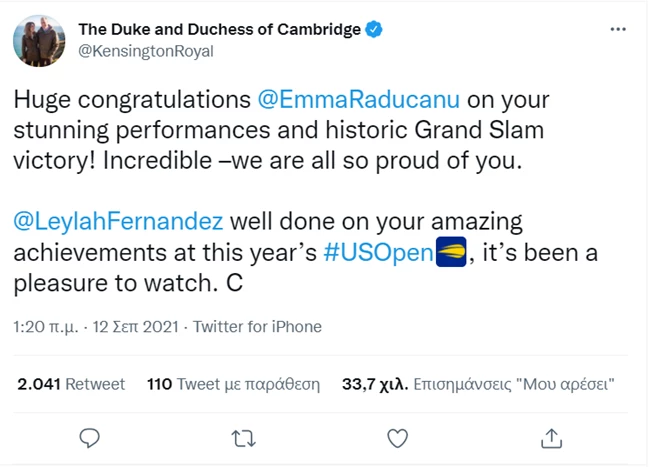View the 2.041 Retweet list
The image size is (650, 467).
(x=71, y=384)
